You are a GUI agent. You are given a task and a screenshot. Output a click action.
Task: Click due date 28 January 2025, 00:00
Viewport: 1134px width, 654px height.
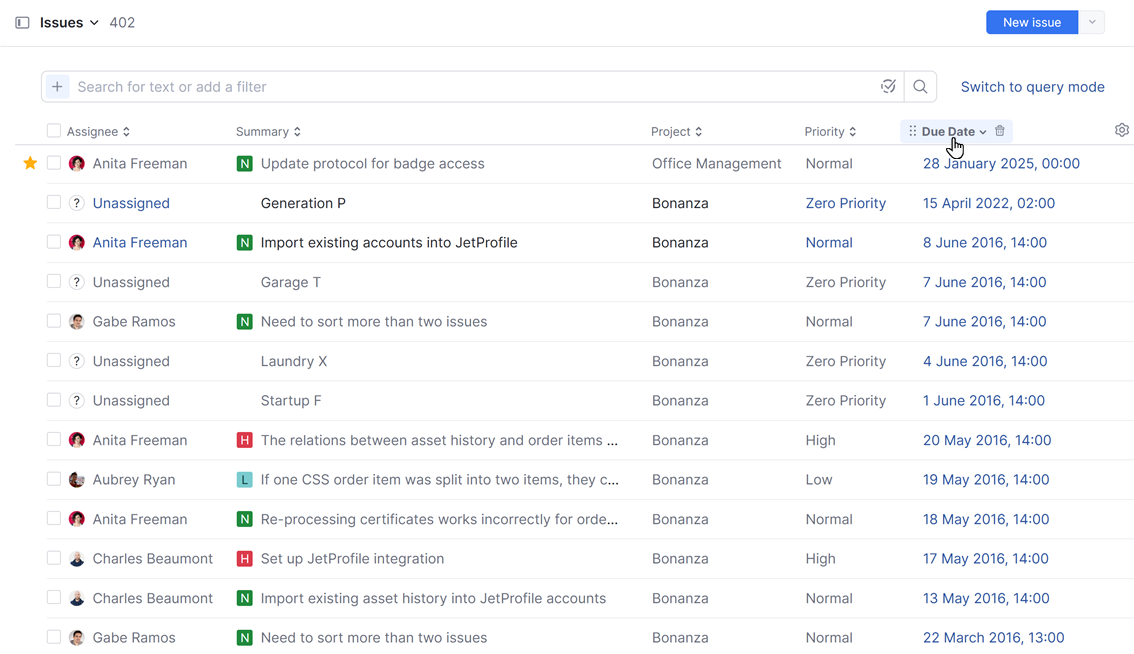1001,164
